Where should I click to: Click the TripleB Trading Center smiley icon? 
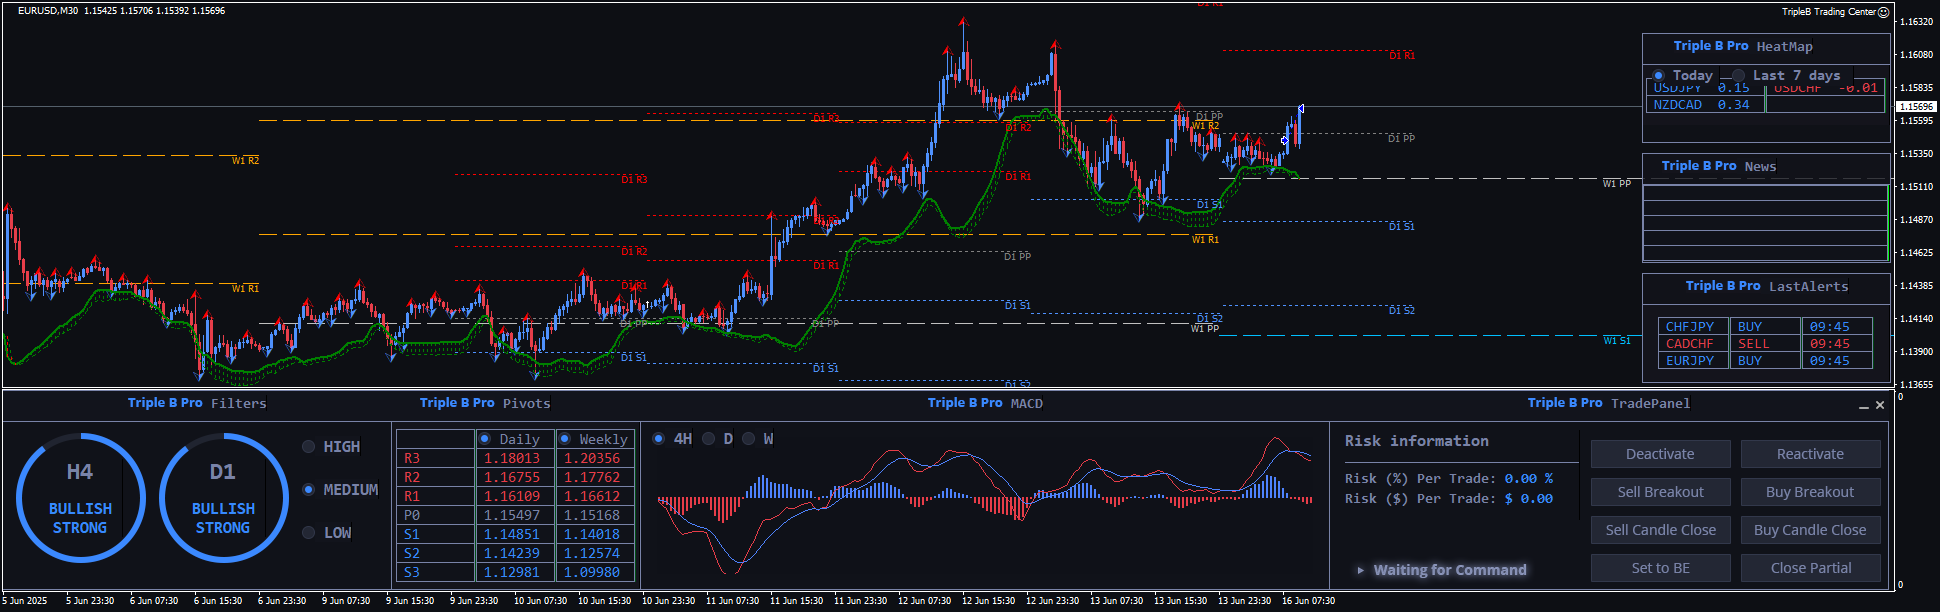[1883, 12]
